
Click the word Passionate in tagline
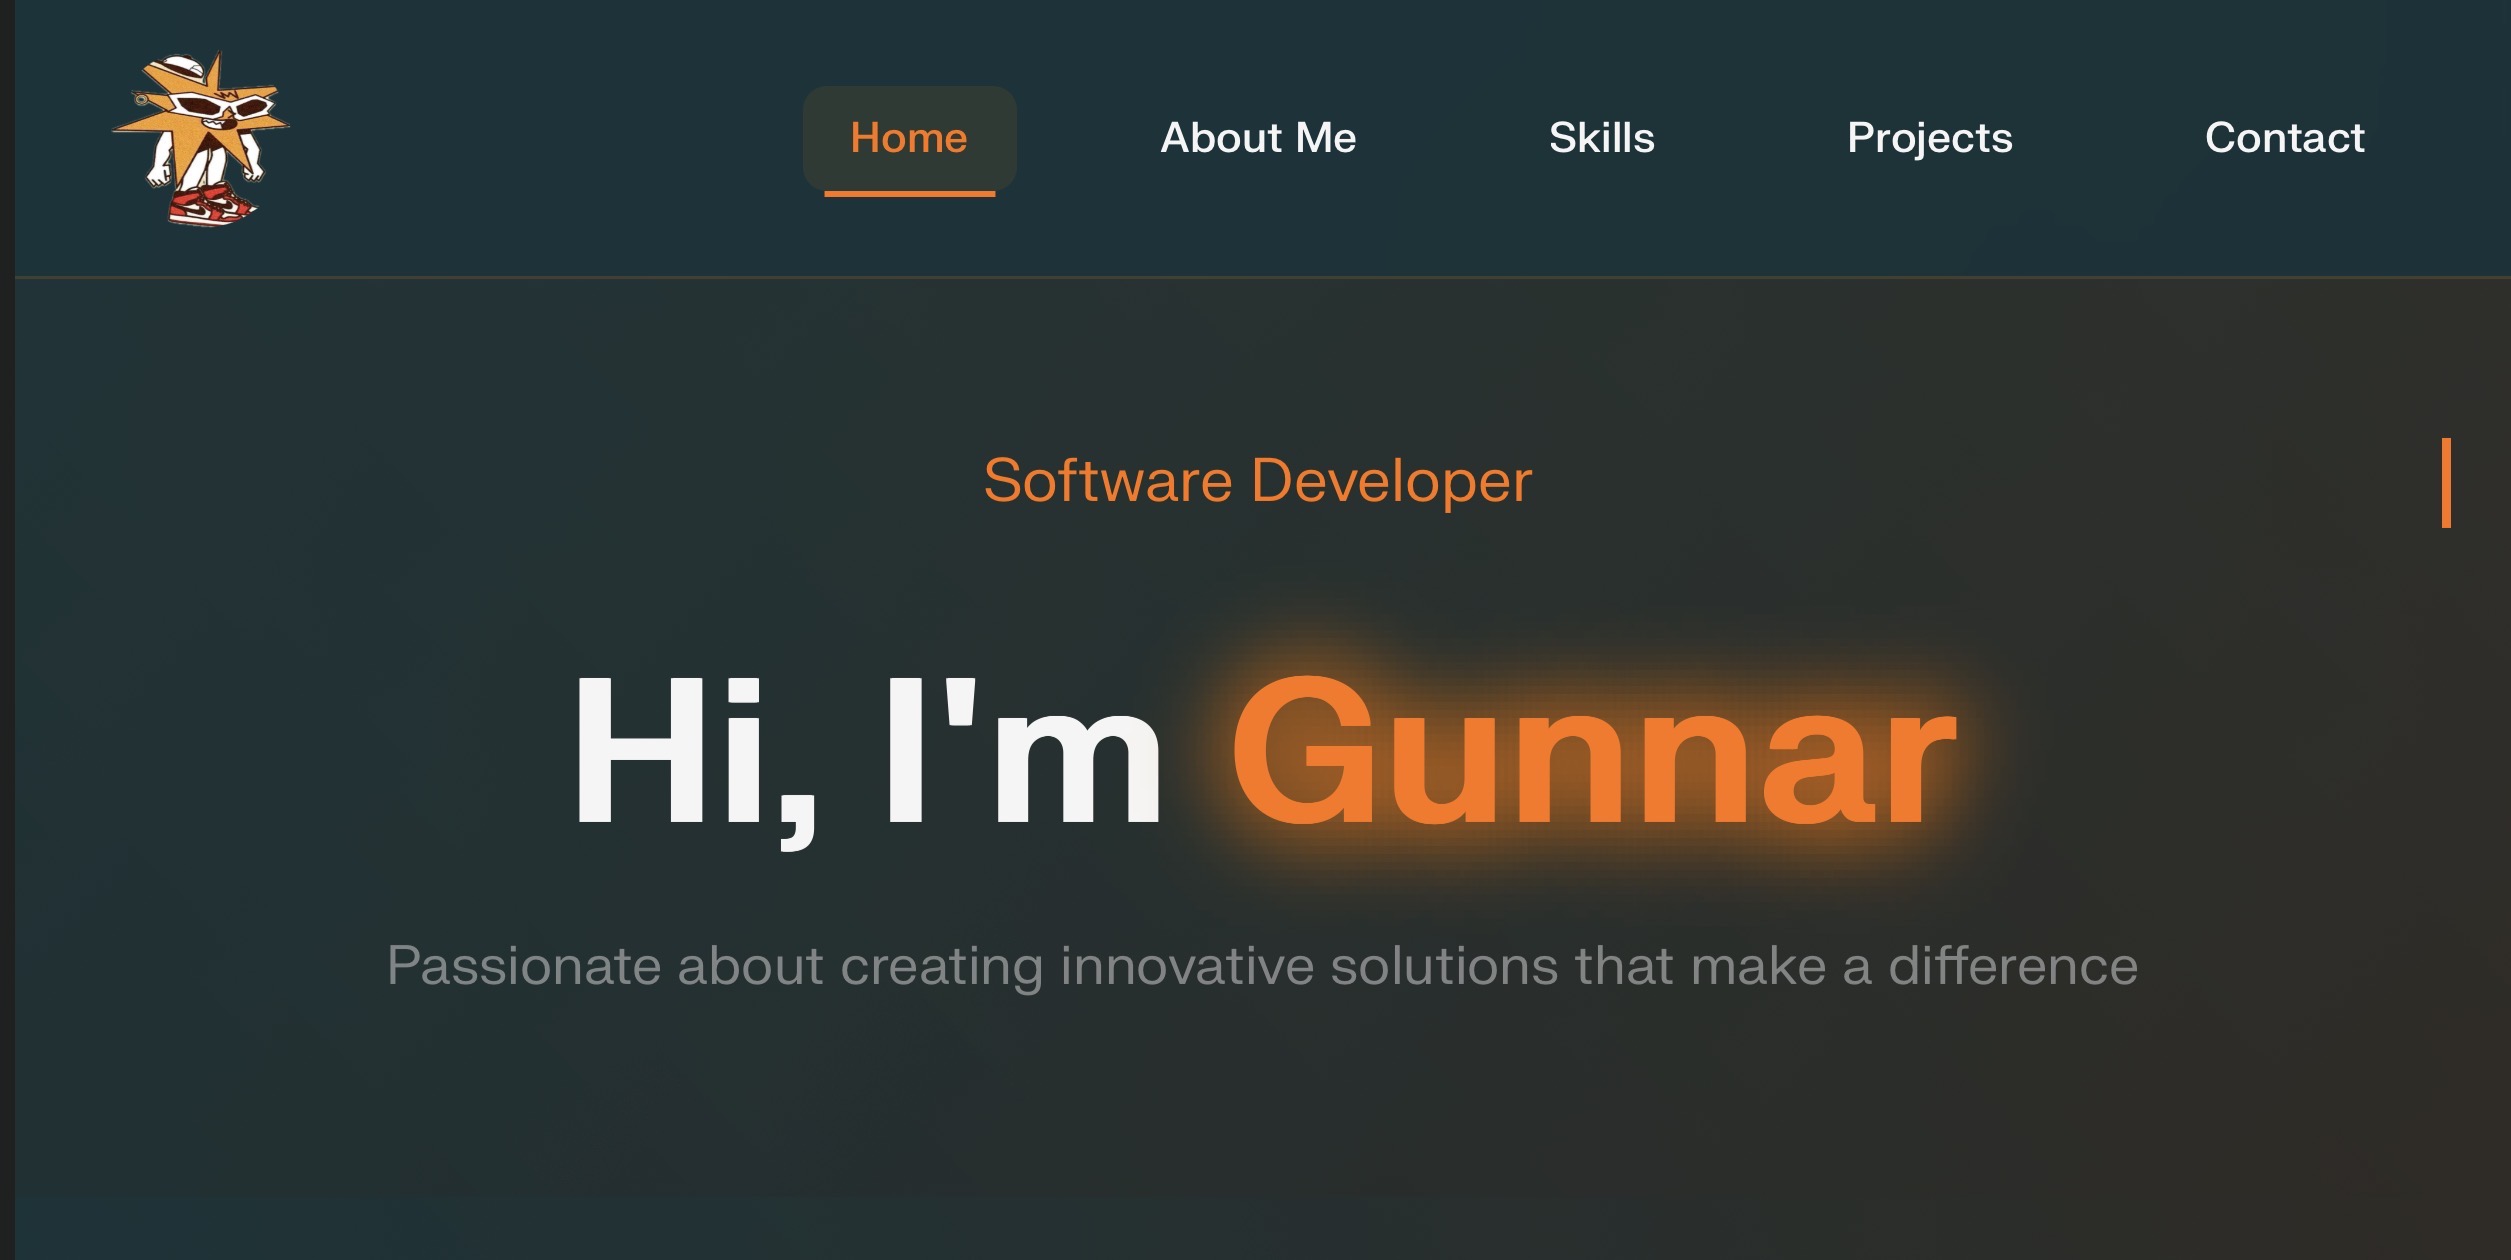point(524,966)
